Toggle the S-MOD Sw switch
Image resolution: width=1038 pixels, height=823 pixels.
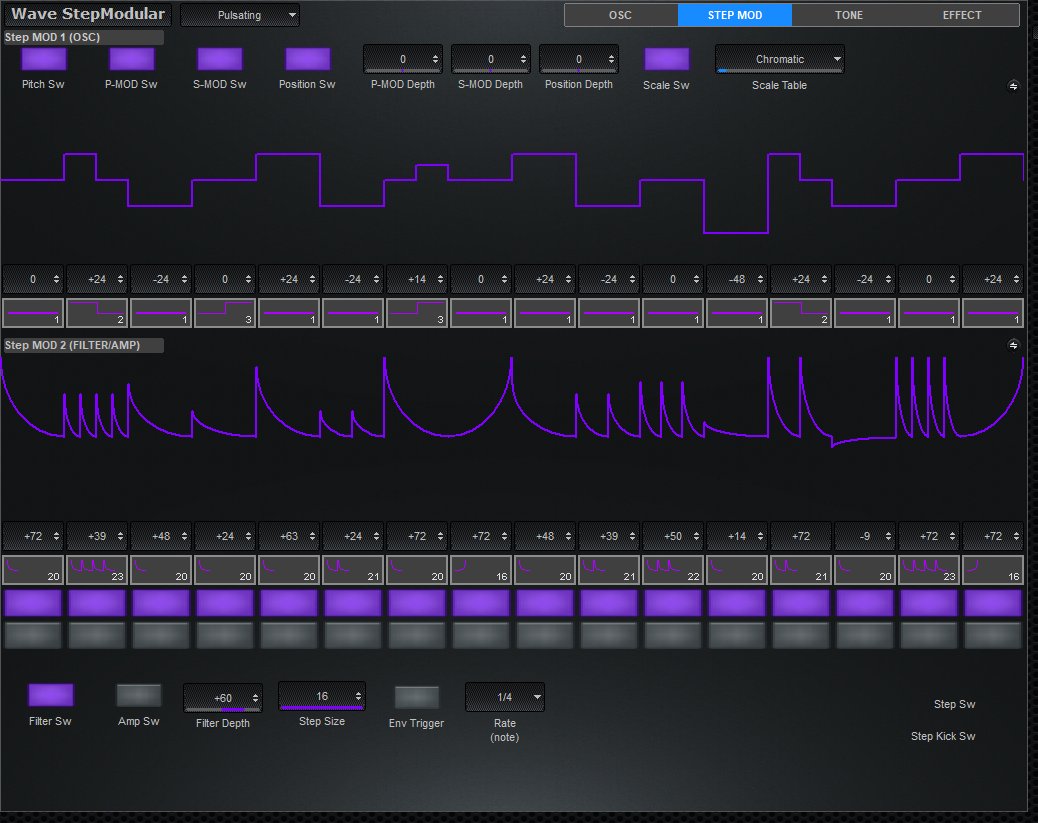pos(220,59)
